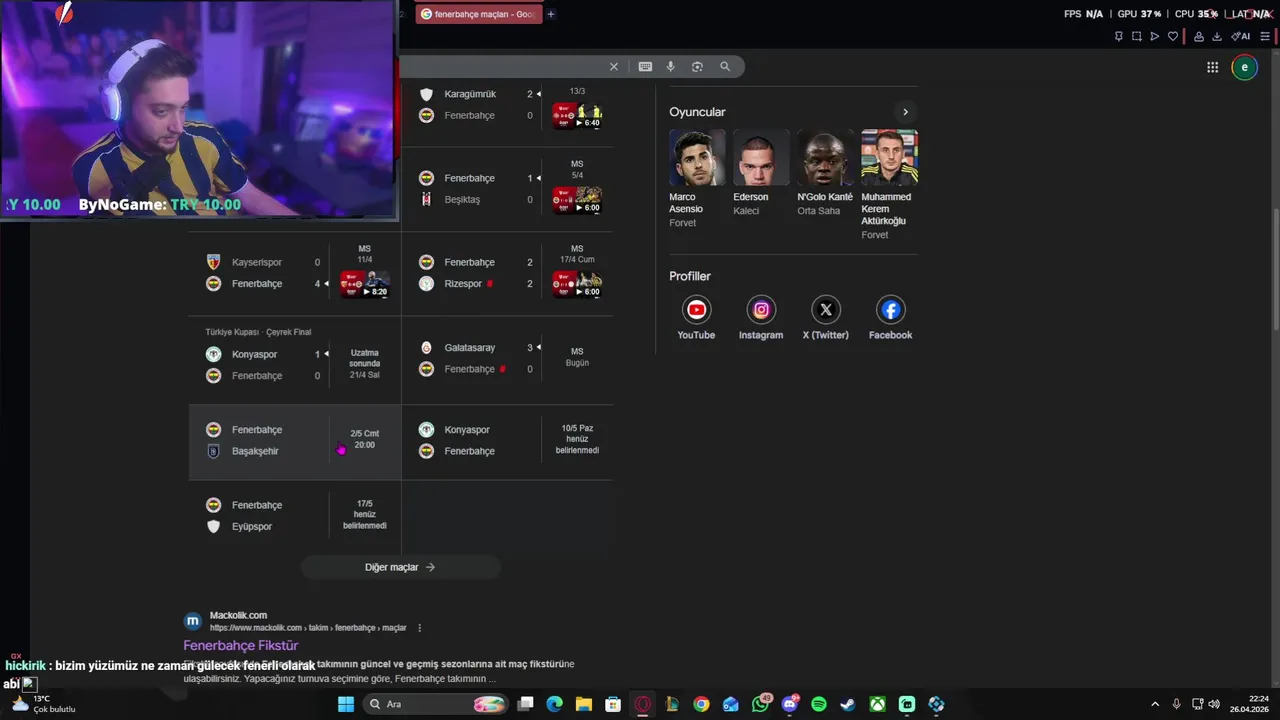Open Konyaspor vs Fenerbahçe 10/5 match
Screen dimensions: 1280x720
508,441
